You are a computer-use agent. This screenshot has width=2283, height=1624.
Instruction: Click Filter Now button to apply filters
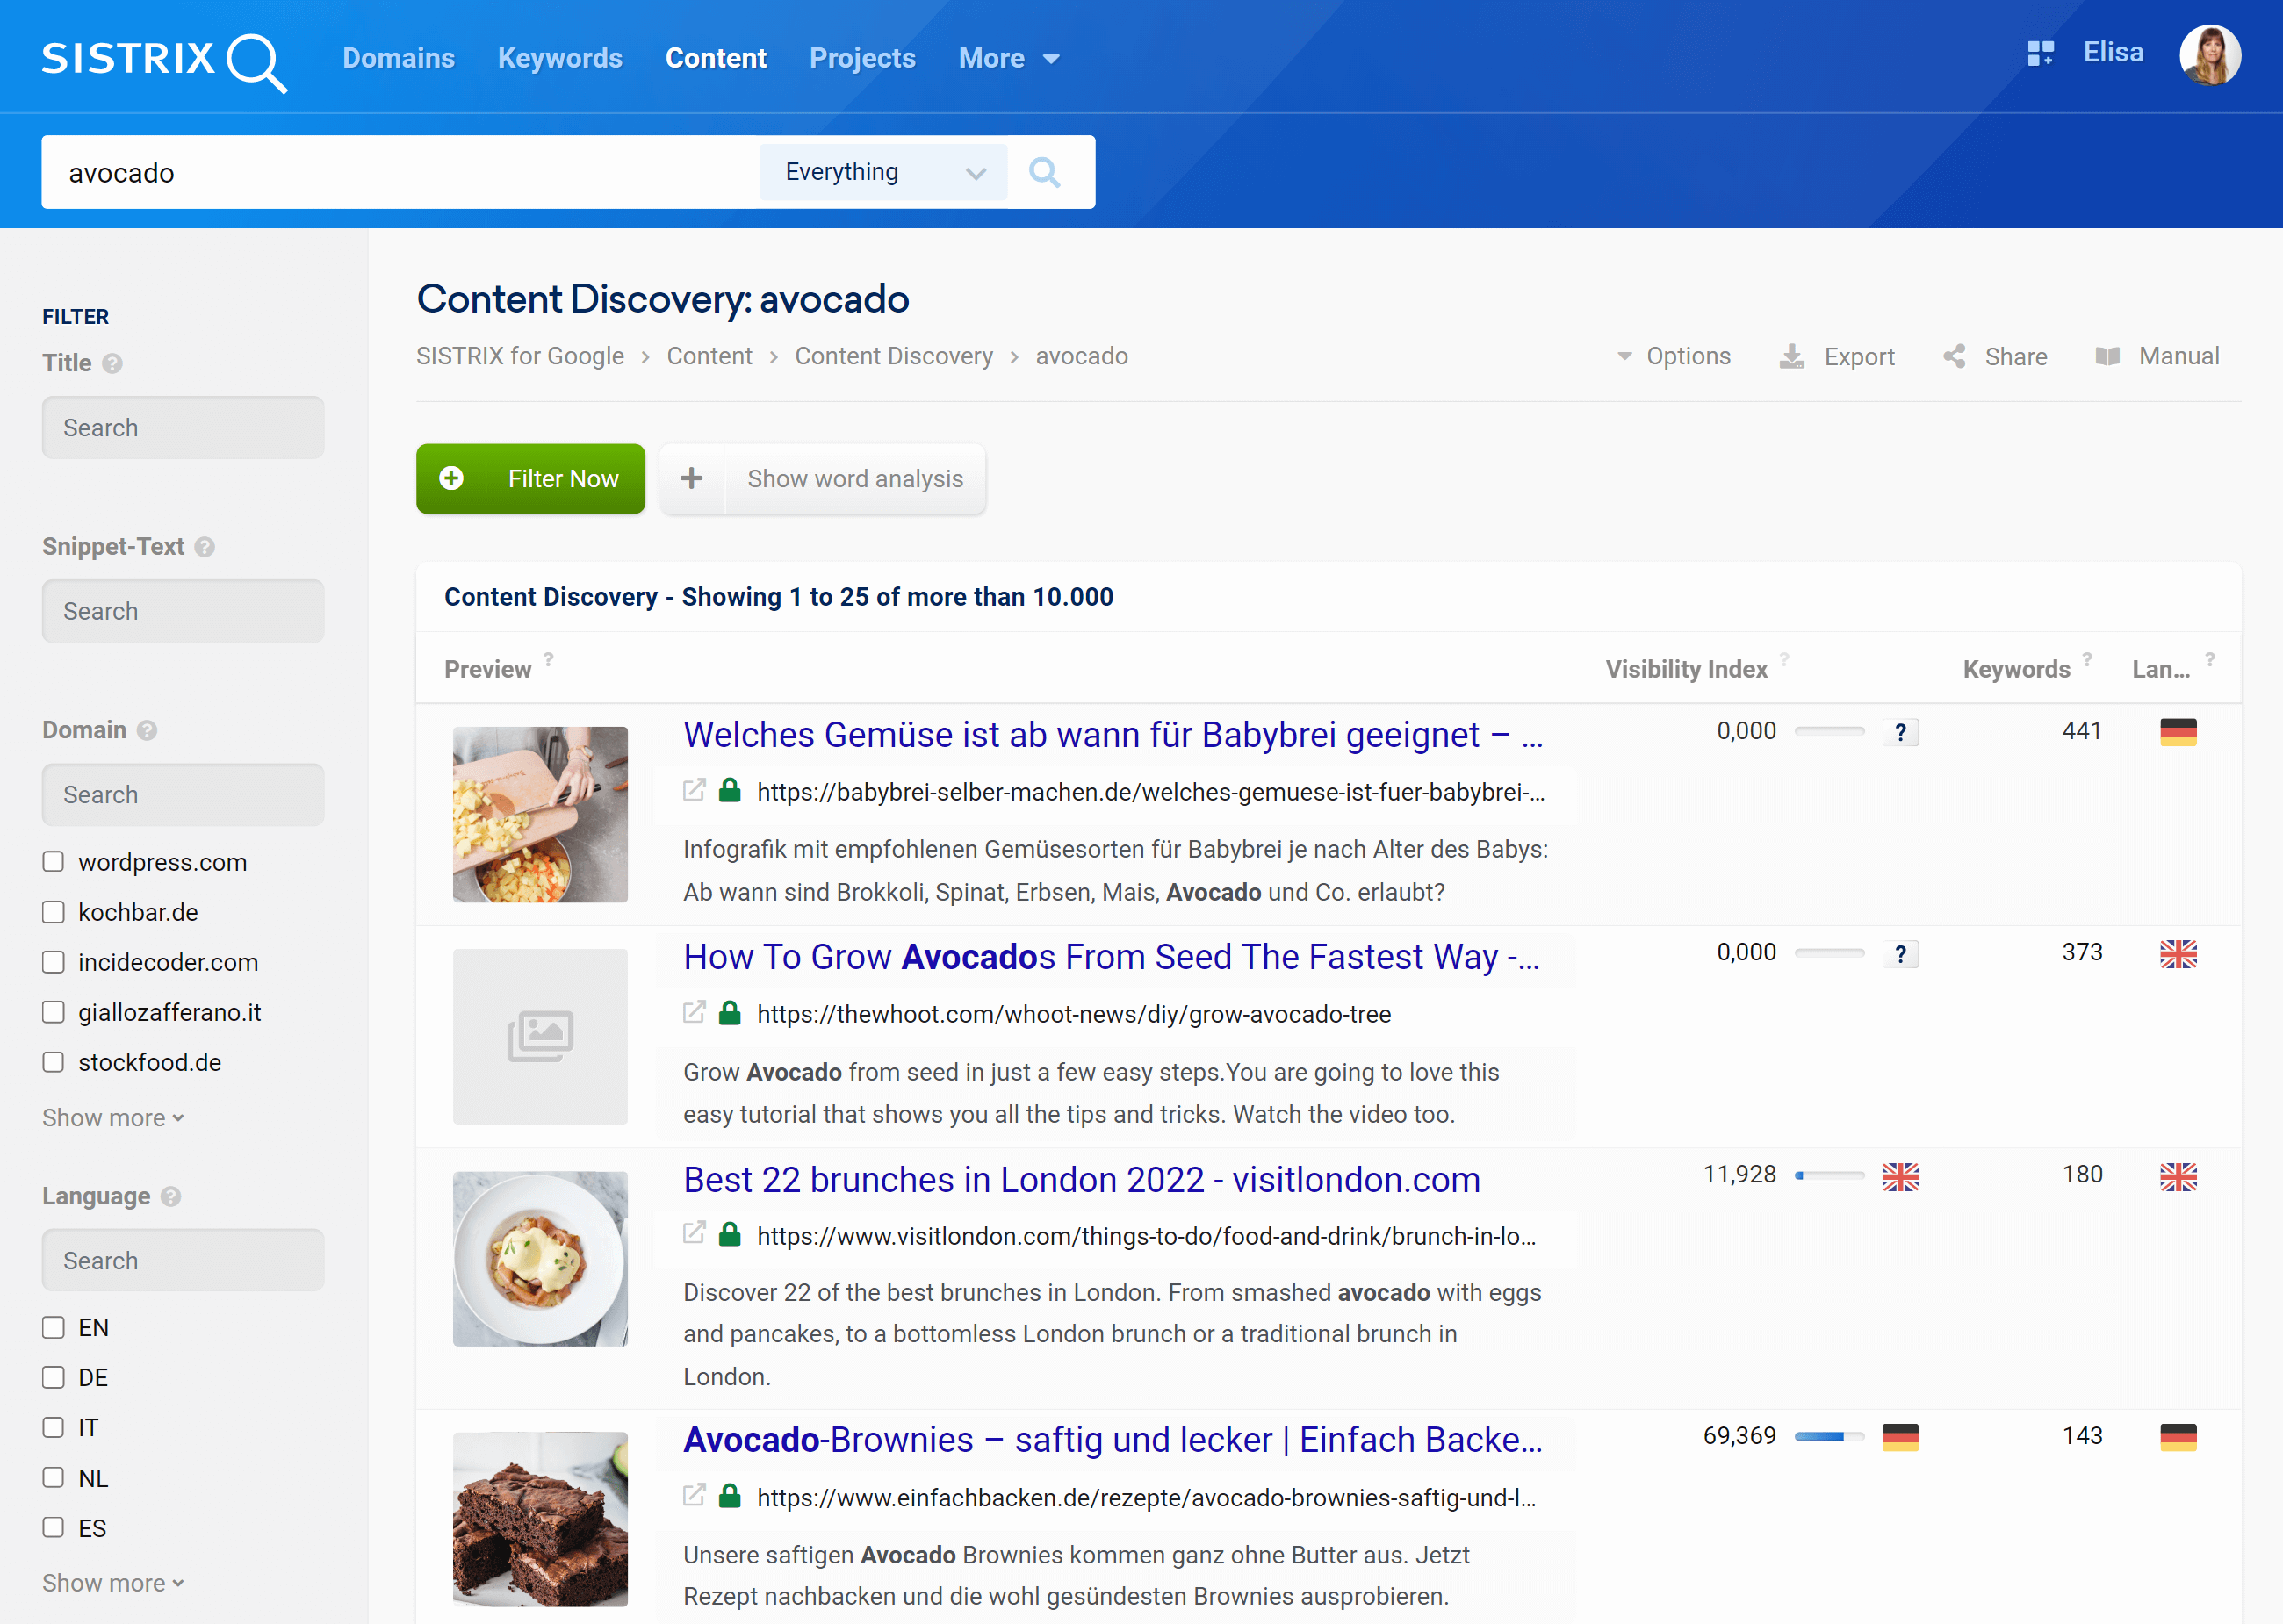530,477
